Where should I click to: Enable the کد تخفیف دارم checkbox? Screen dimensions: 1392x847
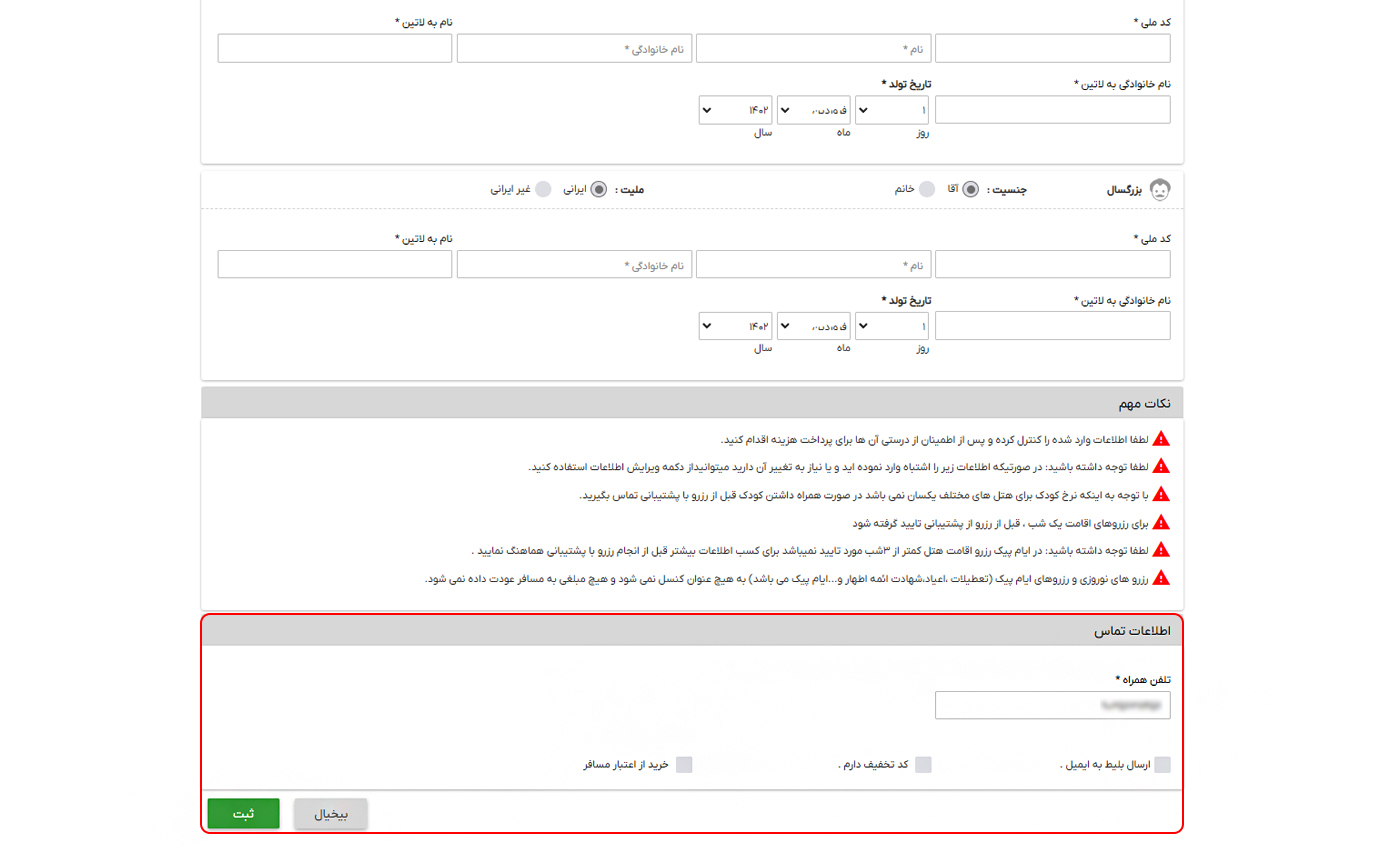[925, 764]
